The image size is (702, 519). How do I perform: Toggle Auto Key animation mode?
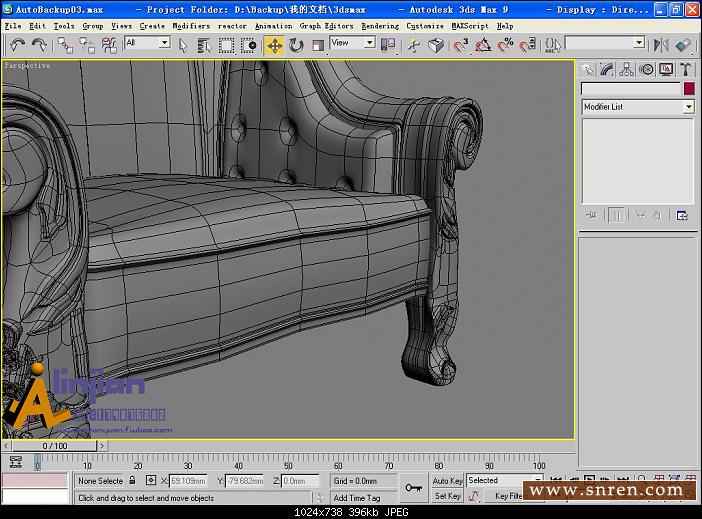(447, 481)
